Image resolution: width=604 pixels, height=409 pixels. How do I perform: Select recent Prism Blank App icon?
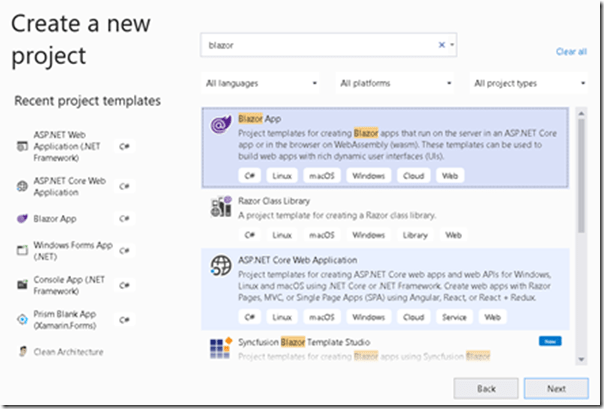click(x=21, y=317)
